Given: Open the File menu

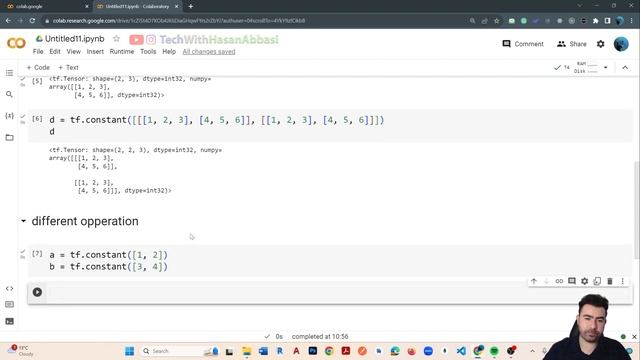Looking at the screenshot, I should click(x=38, y=51).
